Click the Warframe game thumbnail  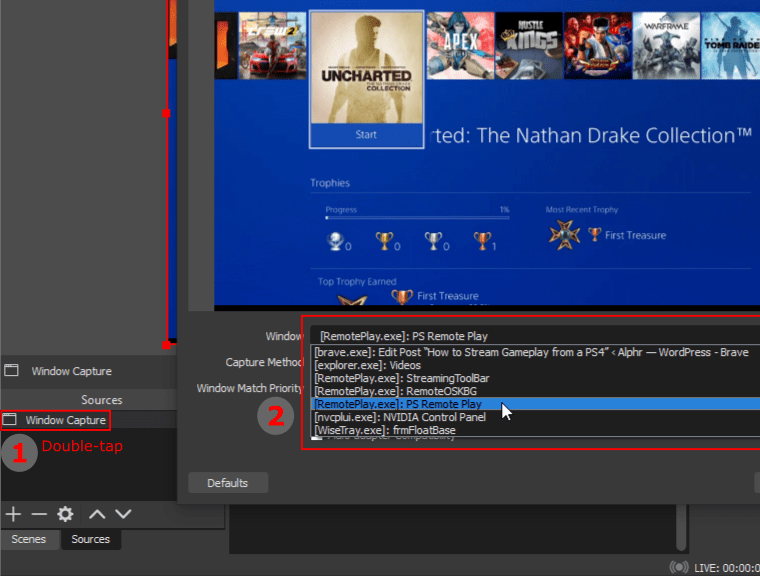coord(666,46)
